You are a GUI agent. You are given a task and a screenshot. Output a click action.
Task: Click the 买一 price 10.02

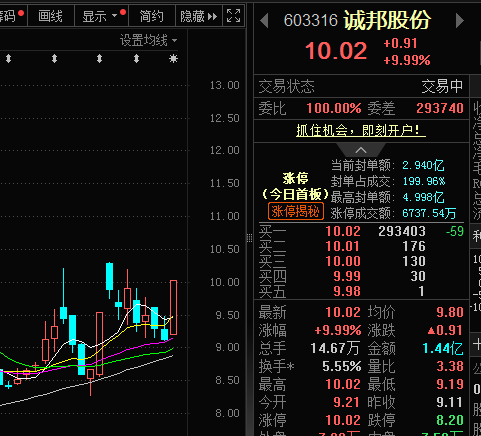pyautogui.click(x=343, y=231)
